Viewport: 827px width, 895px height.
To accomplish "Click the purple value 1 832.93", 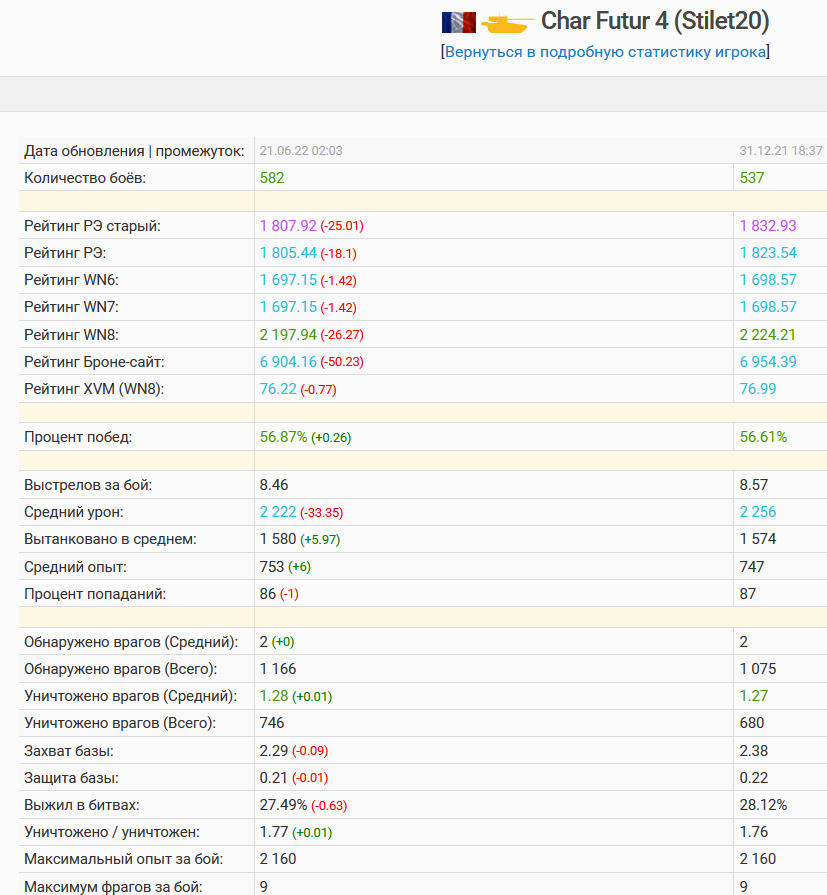I will pos(768,226).
